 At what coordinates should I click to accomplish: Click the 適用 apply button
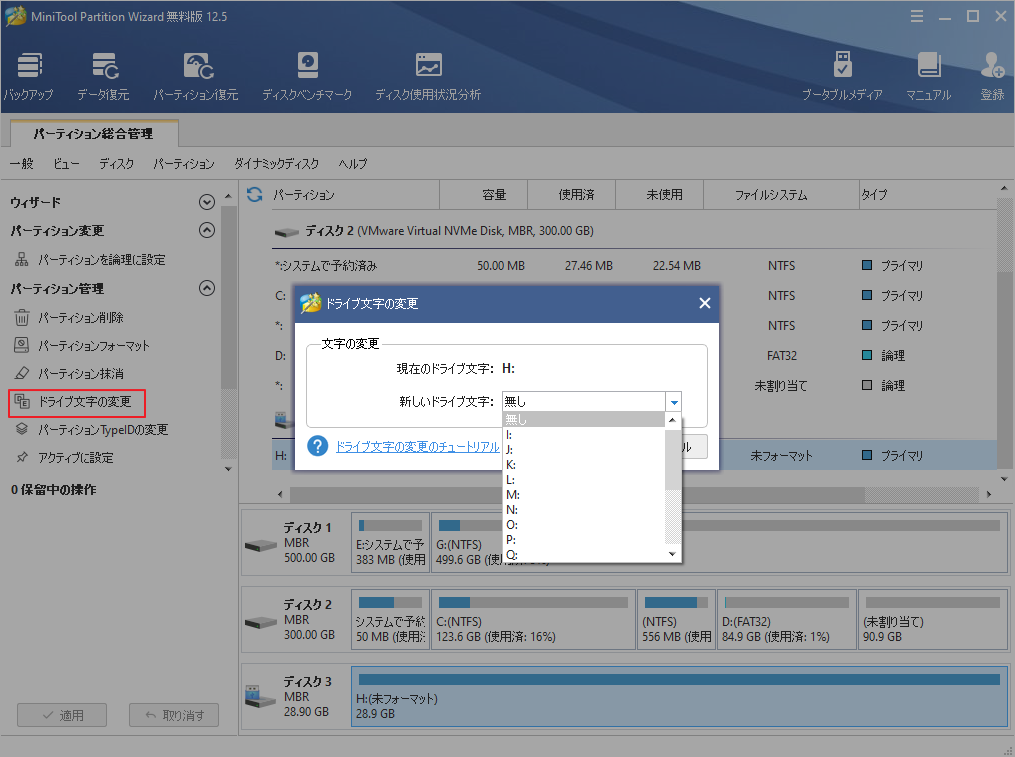click(61, 715)
